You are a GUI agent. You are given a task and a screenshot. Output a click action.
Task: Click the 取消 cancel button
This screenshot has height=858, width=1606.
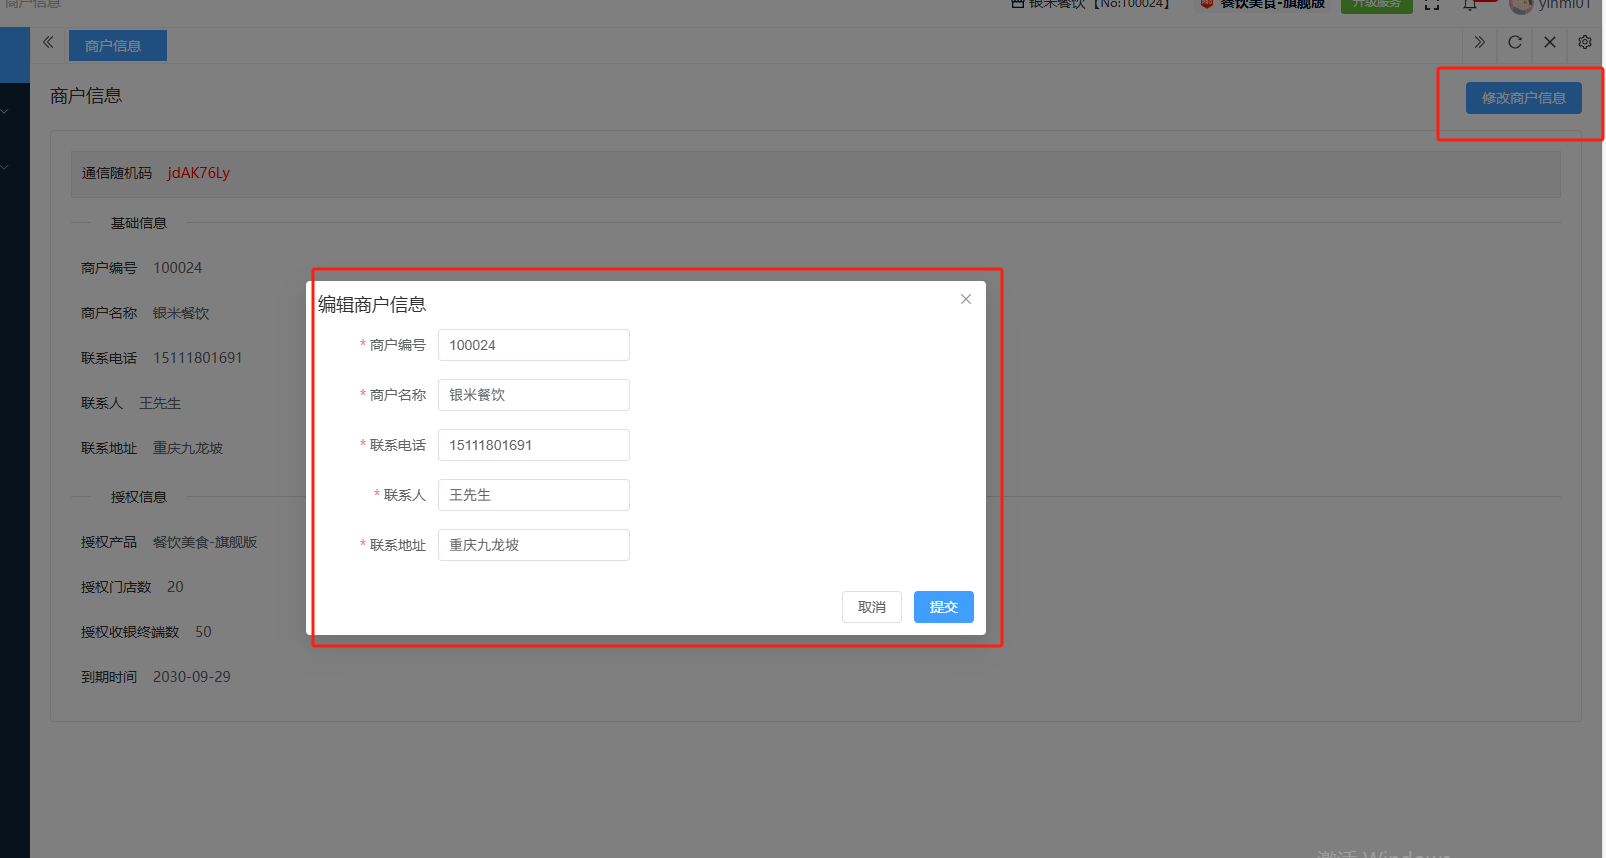pyautogui.click(x=871, y=607)
